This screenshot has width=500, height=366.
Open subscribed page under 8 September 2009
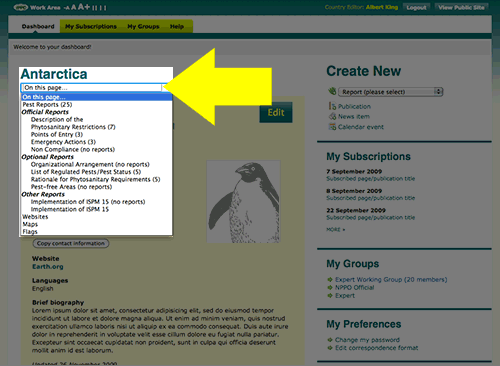pos(371,198)
